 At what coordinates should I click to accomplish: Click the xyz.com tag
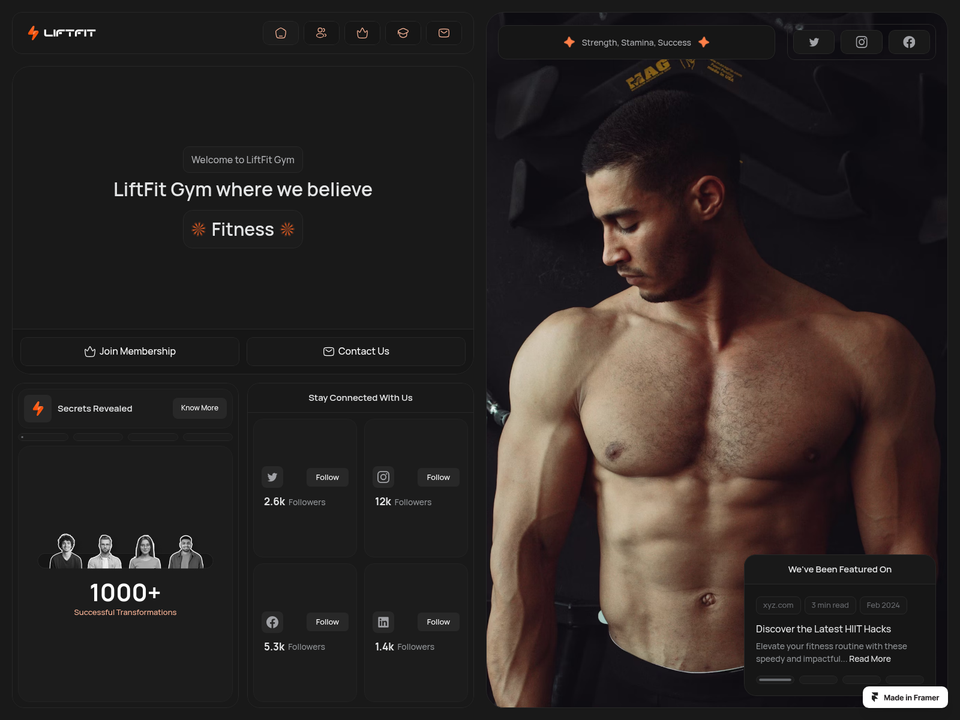pyautogui.click(x=778, y=605)
